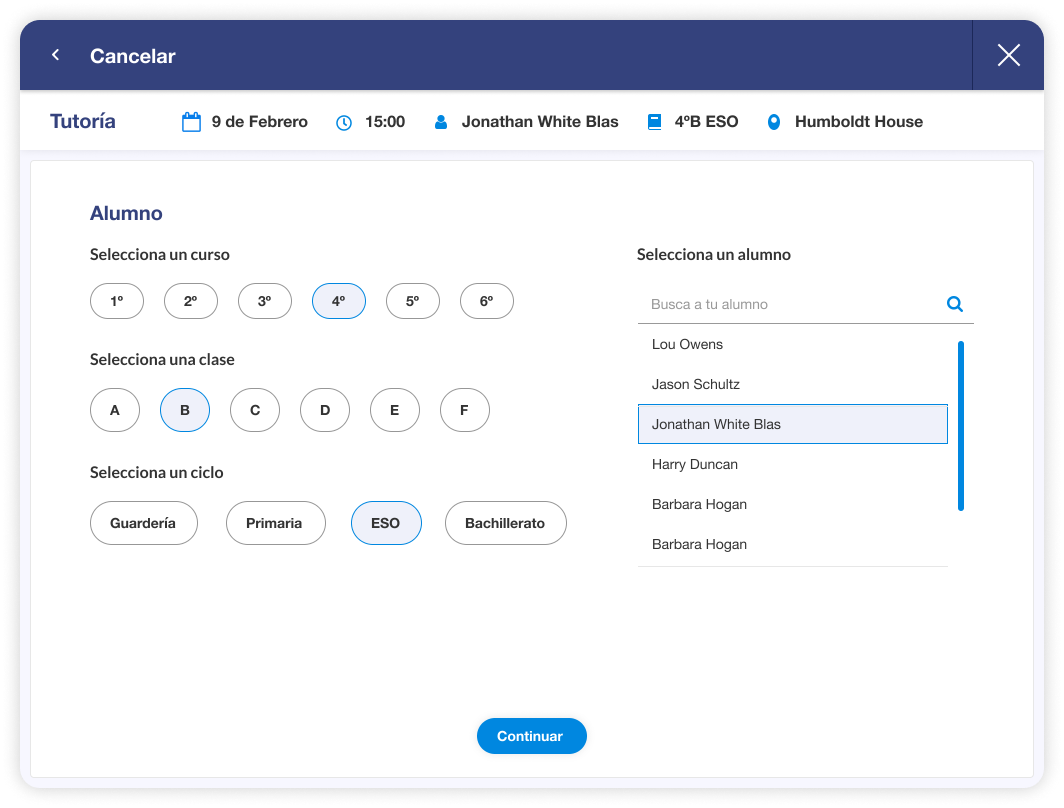
Task: Click the Continuar button
Action: 531,736
